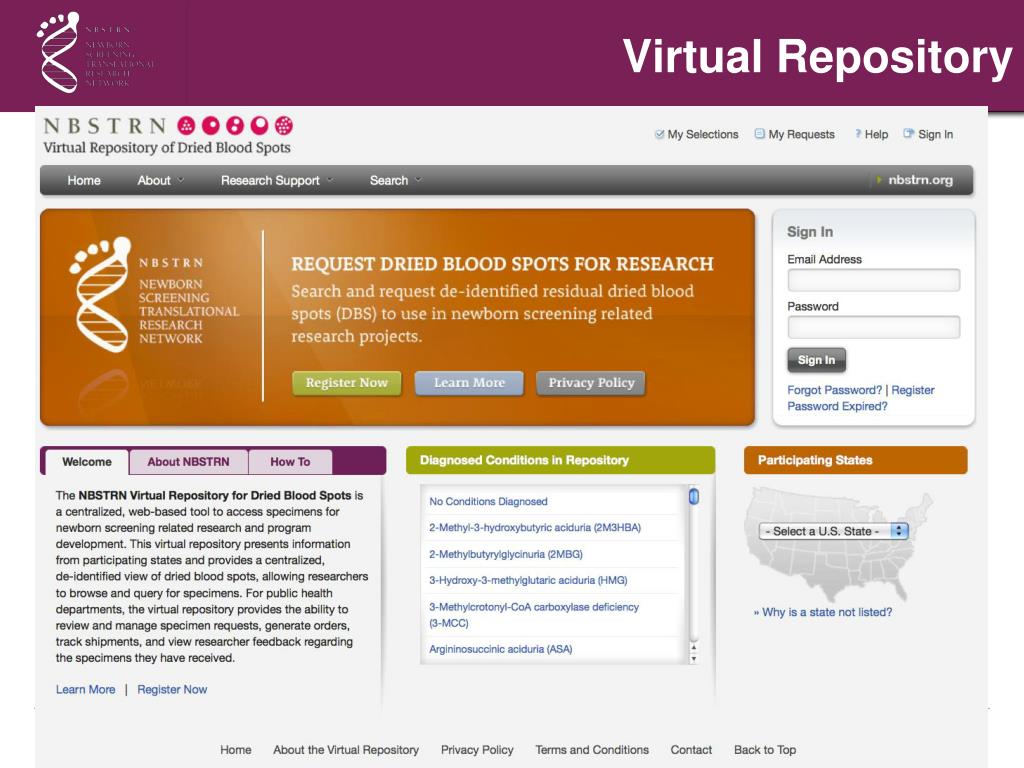Click footer Back to Top link
Screen dimensions: 1024x768
click(x=765, y=750)
